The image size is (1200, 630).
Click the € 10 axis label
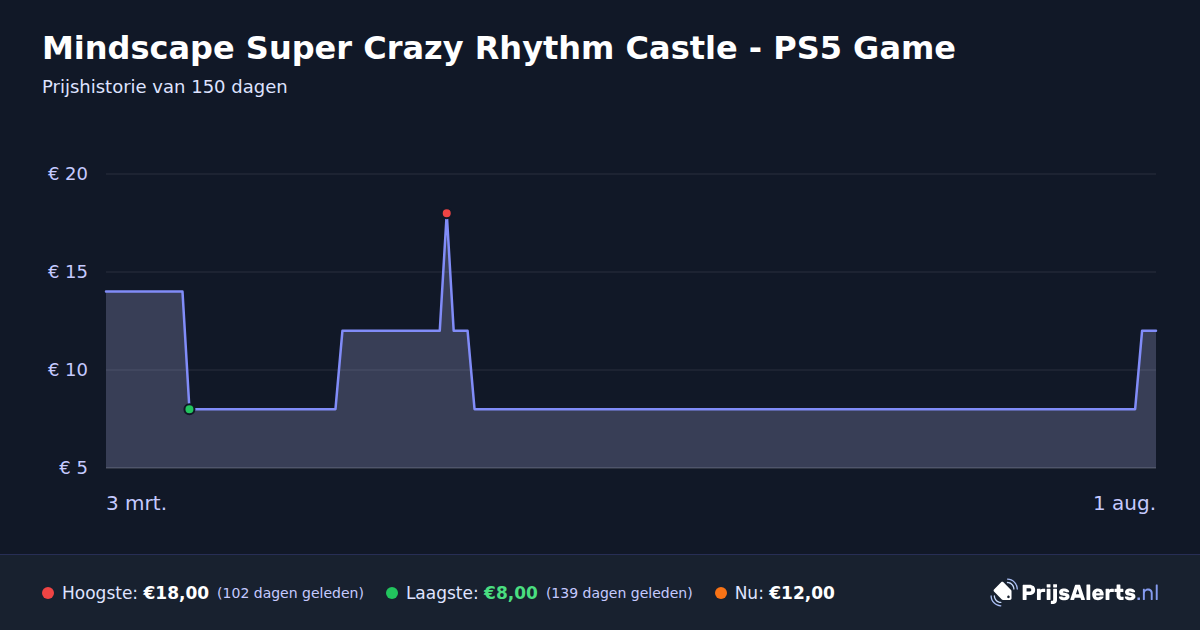[x=68, y=370]
